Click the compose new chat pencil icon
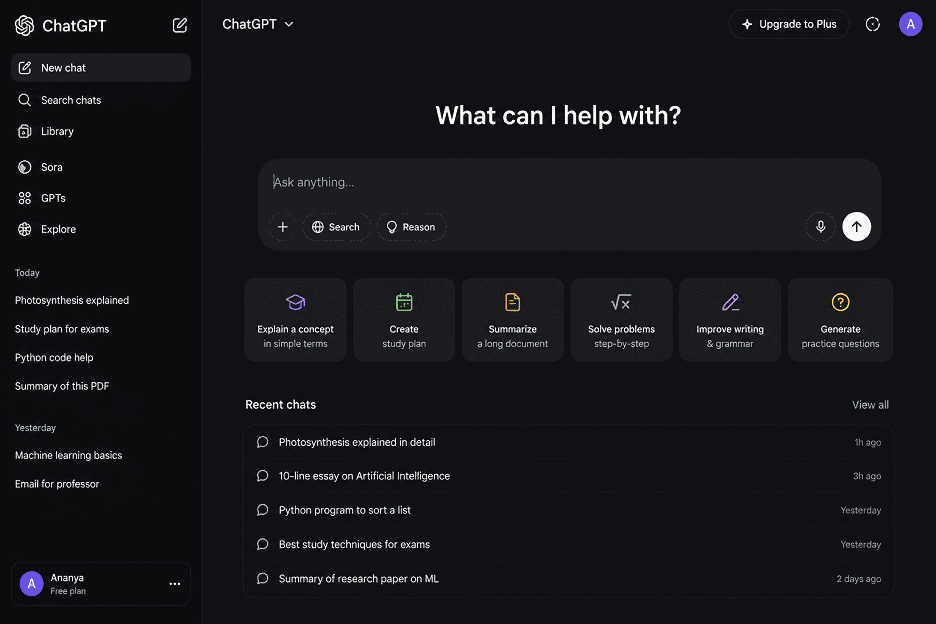Viewport: 936px width, 624px height. tap(180, 25)
